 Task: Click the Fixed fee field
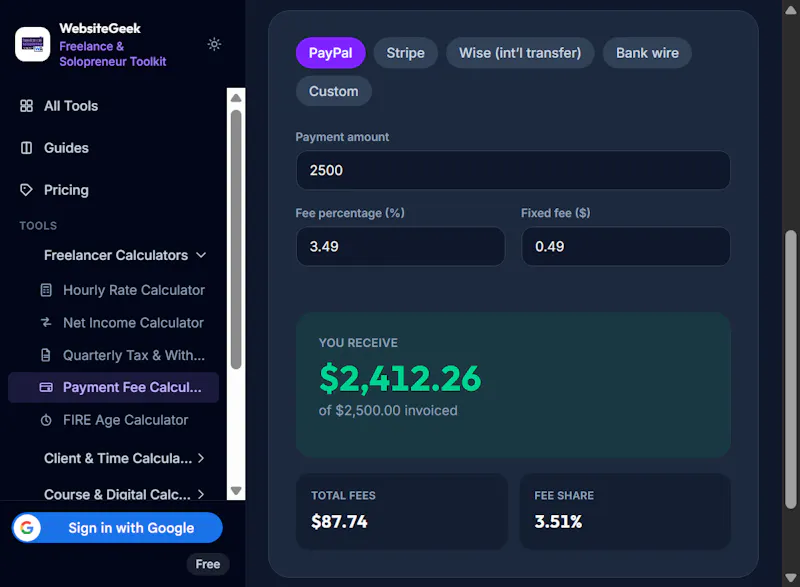tap(626, 246)
